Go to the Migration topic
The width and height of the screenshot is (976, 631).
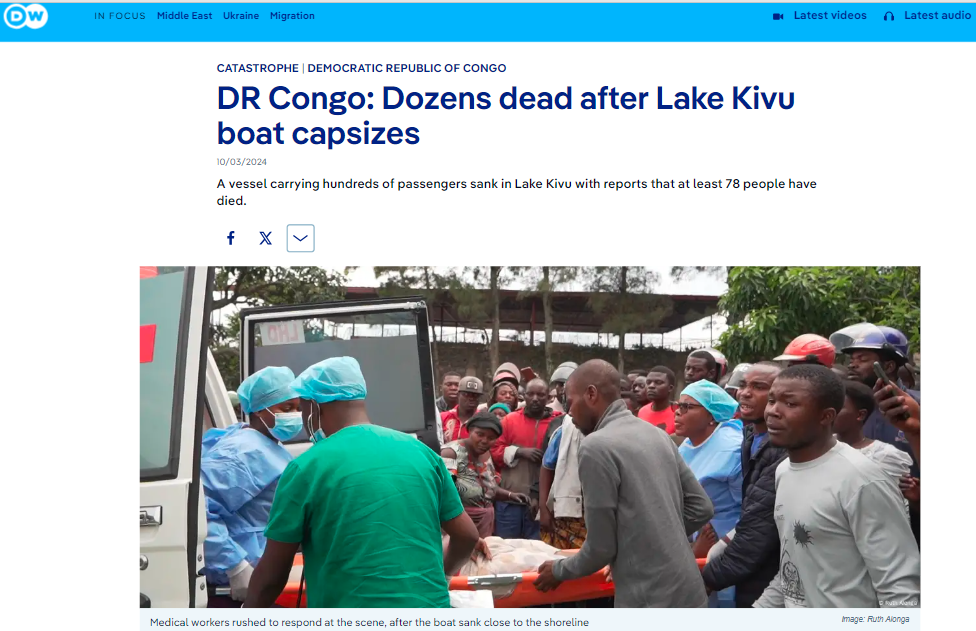[x=292, y=16]
